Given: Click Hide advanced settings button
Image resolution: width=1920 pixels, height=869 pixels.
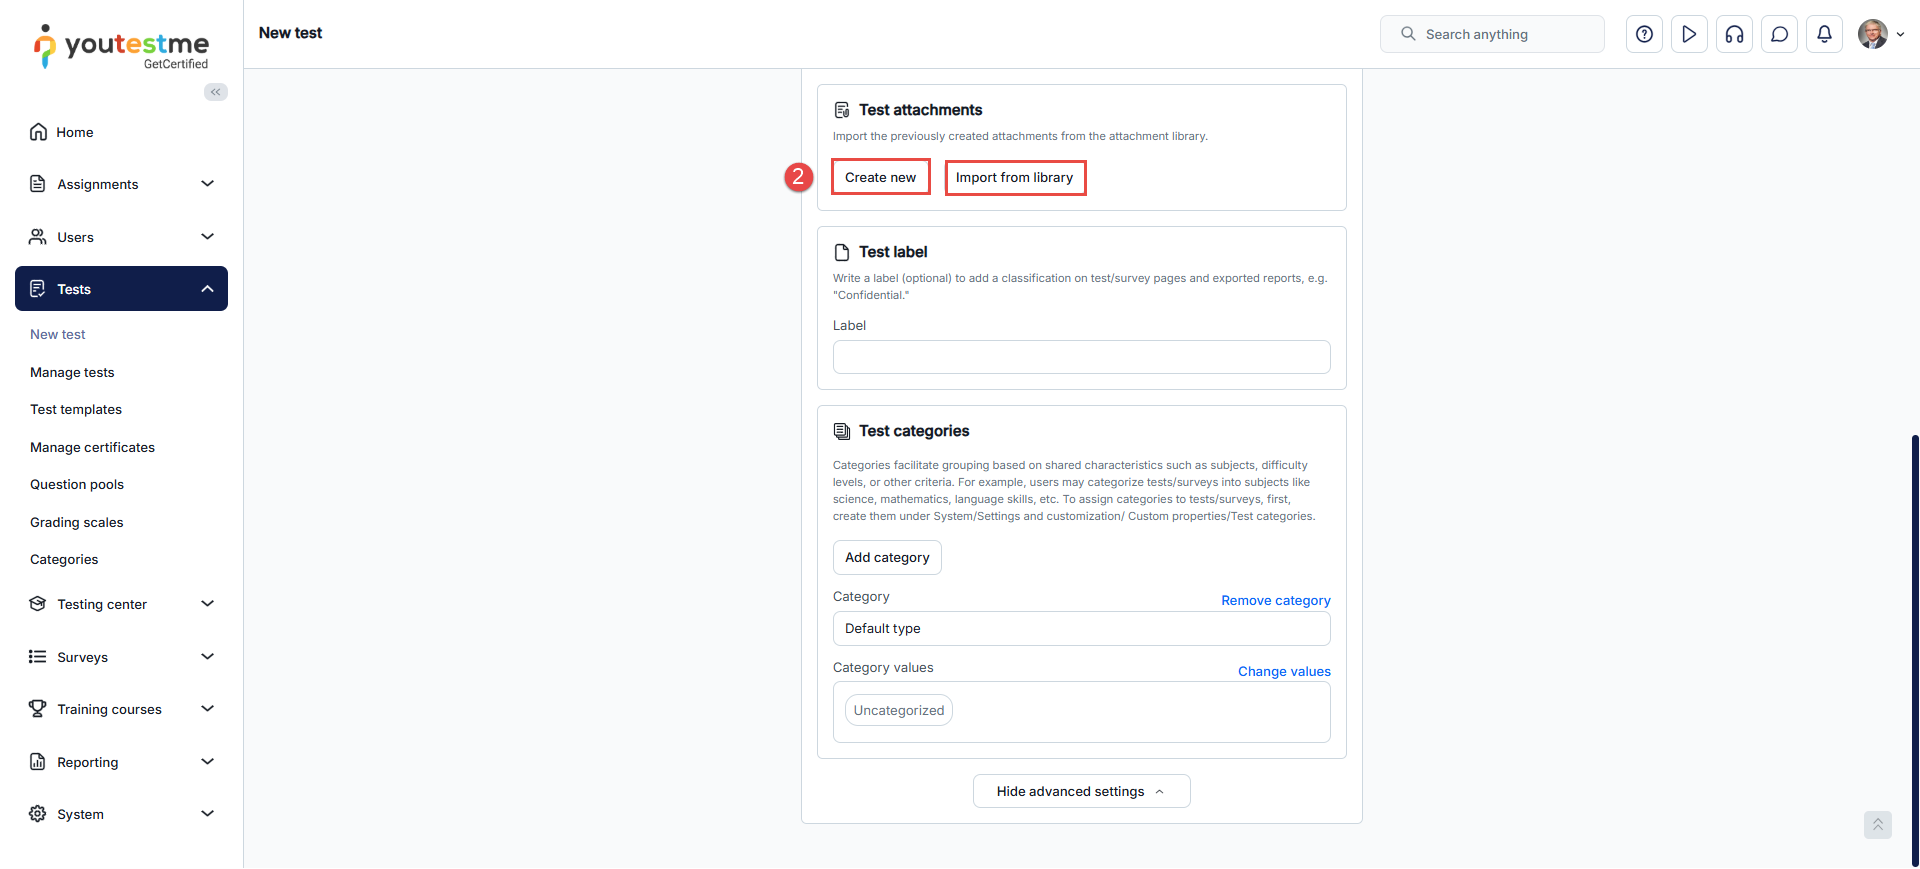Looking at the screenshot, I should click(x=1081, y=791).
